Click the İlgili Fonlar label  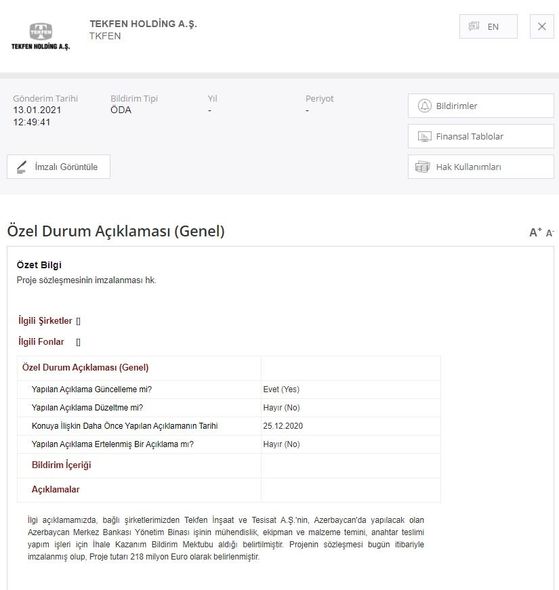41,342
